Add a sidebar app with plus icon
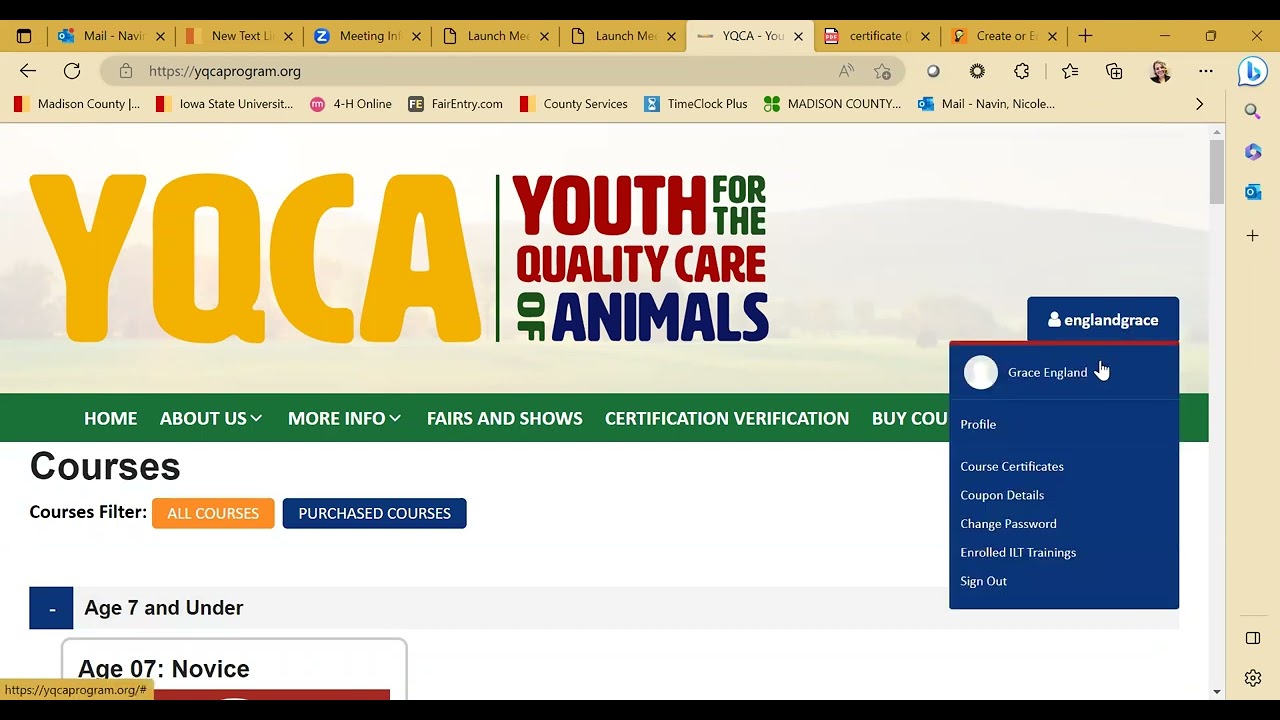 [x=1252, y=236]
